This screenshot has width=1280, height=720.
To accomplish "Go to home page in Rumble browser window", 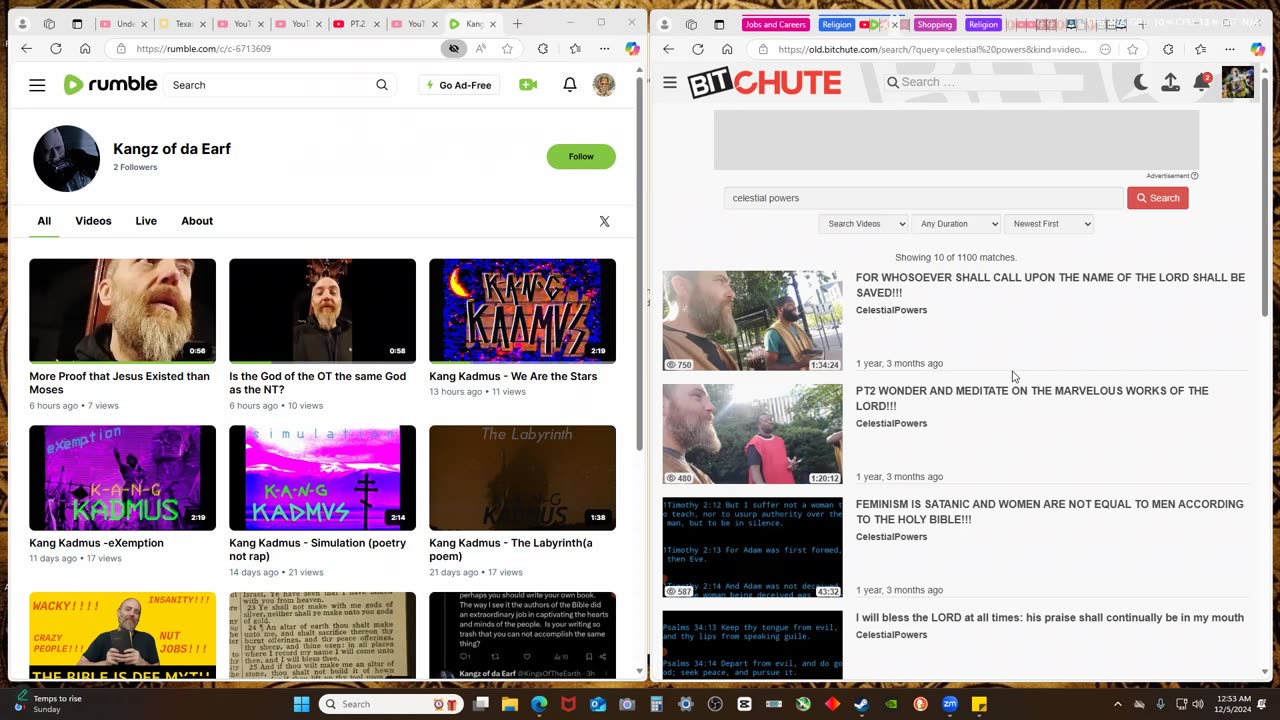I will click(85, 48).
